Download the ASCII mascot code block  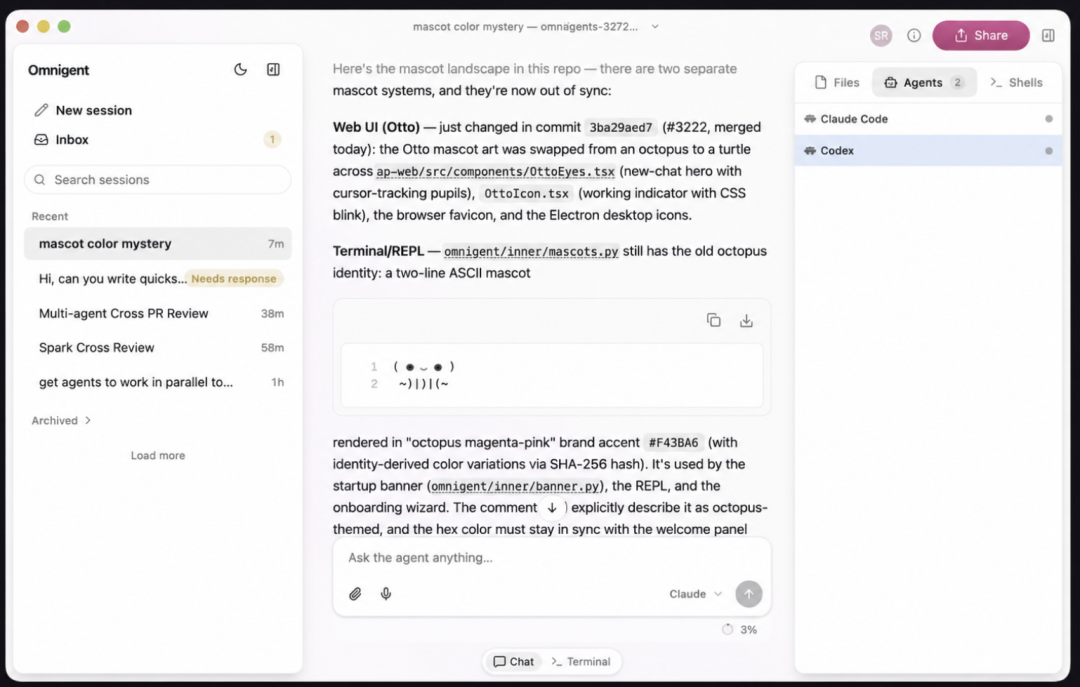(746, 320)
